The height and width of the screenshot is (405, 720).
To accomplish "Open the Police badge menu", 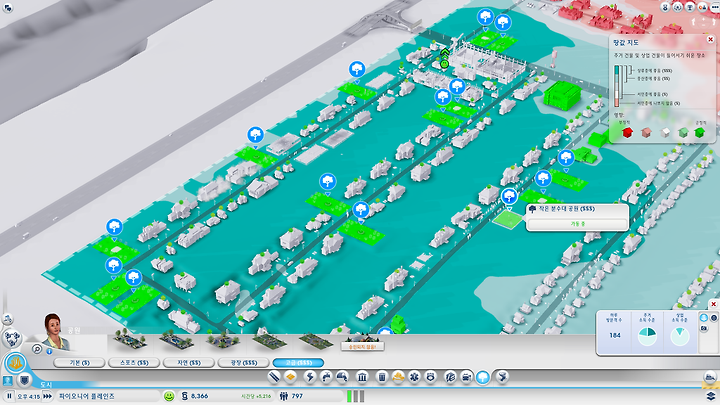I will coord(430,377).
